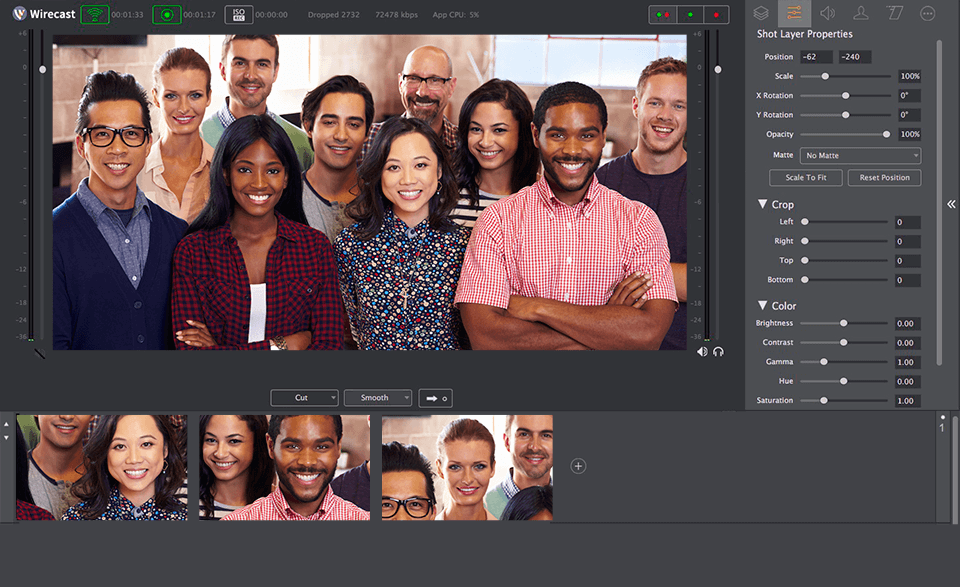Screen dimensions: 960x587
Task: Open the Cut transition dropdown
Action: 304,397
